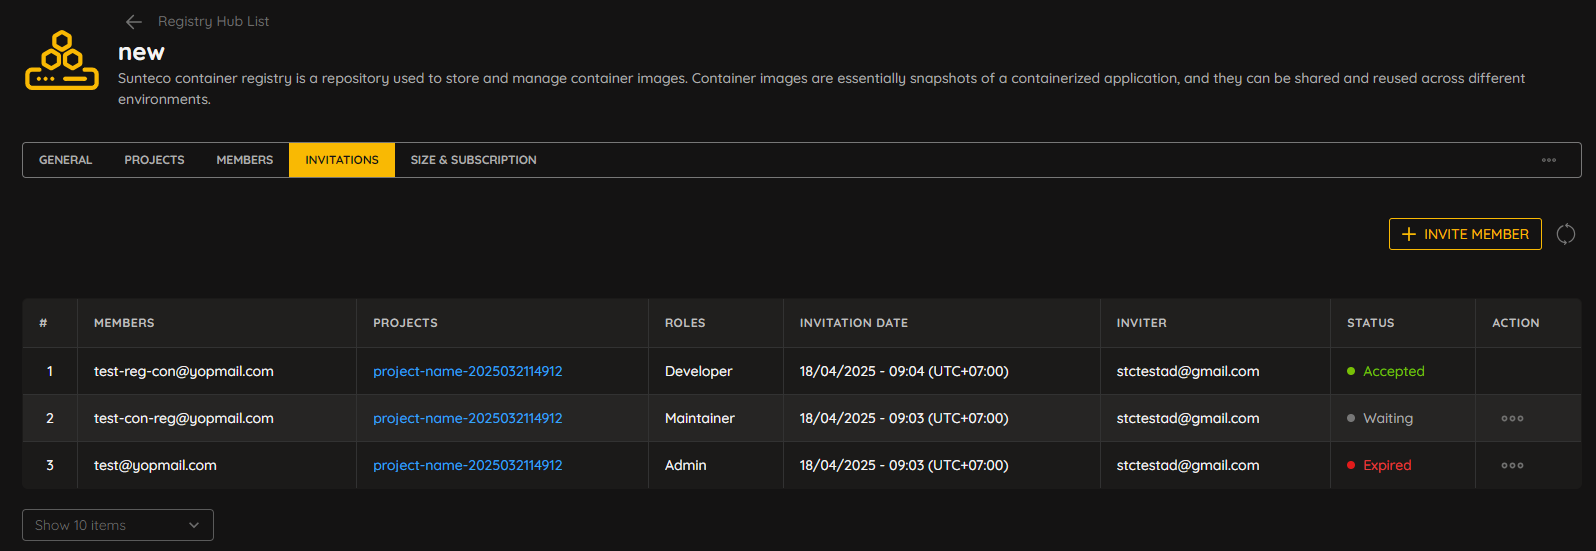Click inviter email in the Waiting row
This screenshot has height=551, width=1596.
click(x=1188, y=418)
